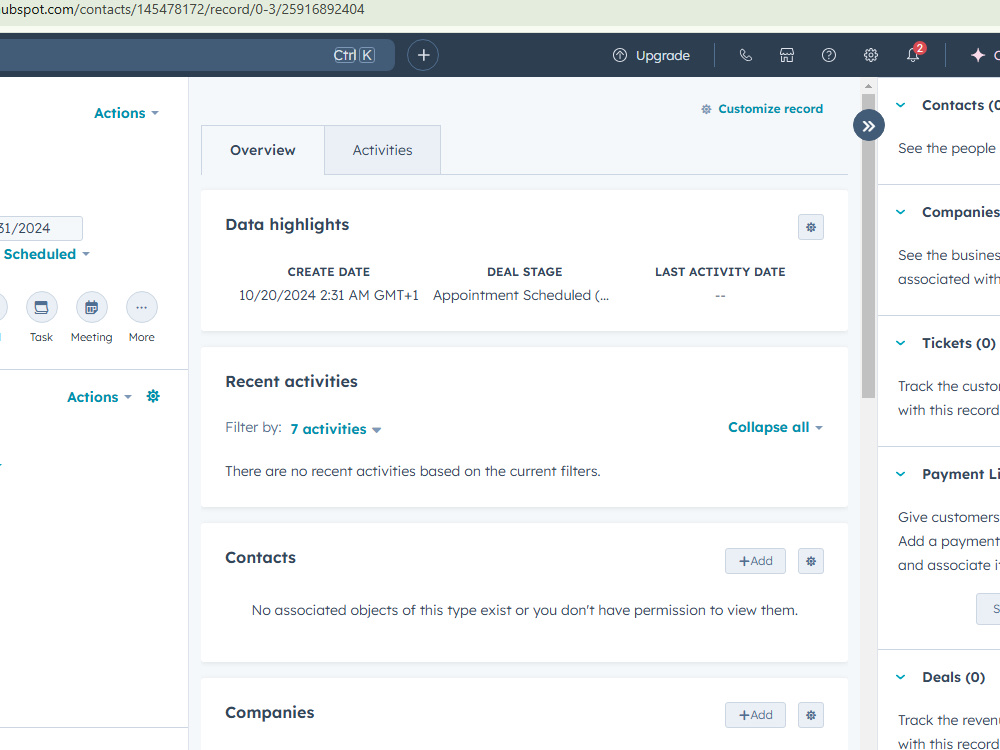Open the lower Actions dropdown beside gear
Screen dimensions: 1000x750
[99, 397]
